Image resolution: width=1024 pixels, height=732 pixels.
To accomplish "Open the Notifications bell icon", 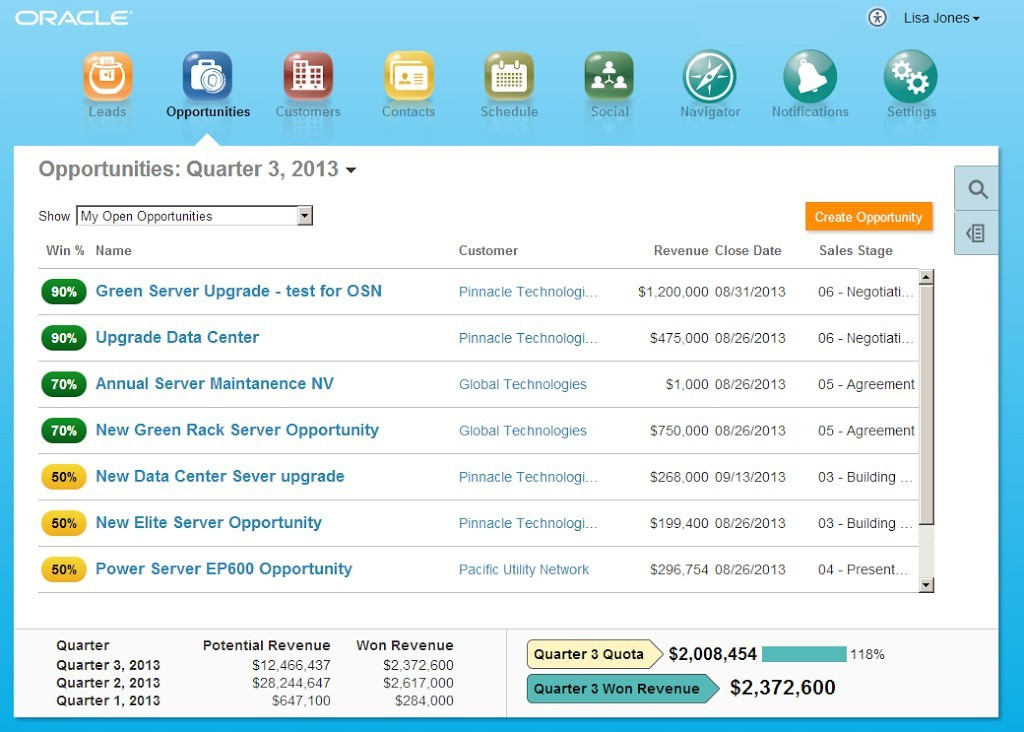I will [810, 76].
